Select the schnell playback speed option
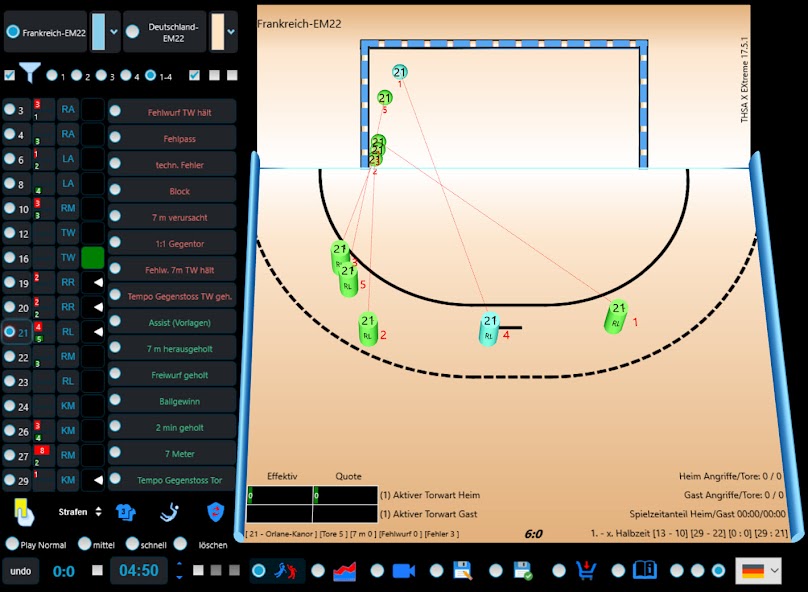The height and width of the screenshot is (592, 808). coord(134,546)
